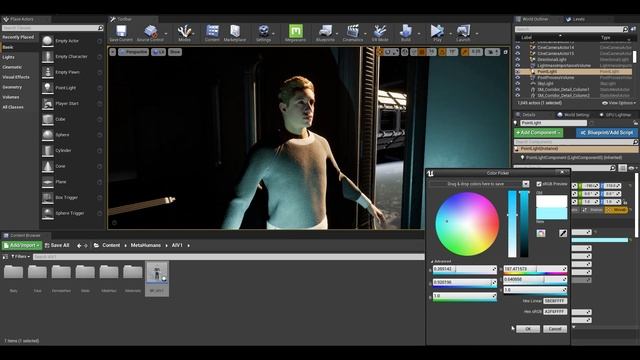Viewport: 640px width, 360px height.
Task: Switch to the World Settings tab
Action: 573,115
